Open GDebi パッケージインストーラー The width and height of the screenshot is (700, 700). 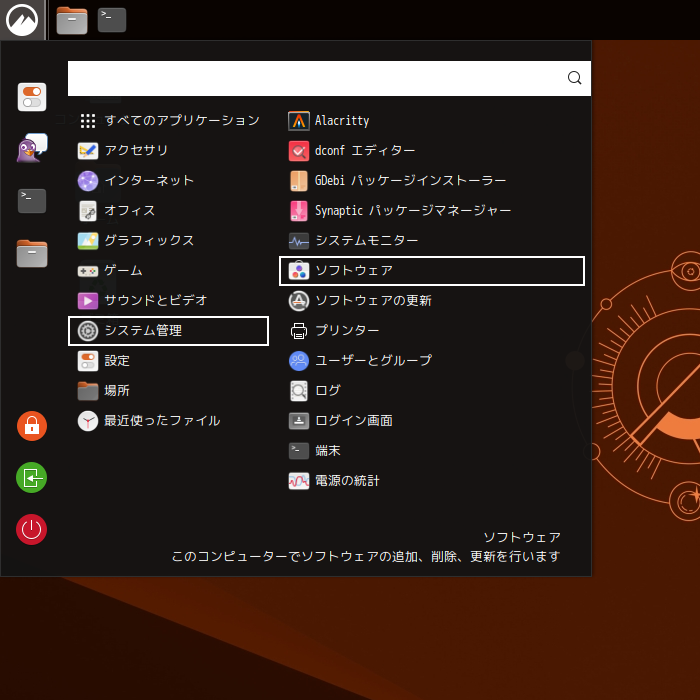click(432, 181)
